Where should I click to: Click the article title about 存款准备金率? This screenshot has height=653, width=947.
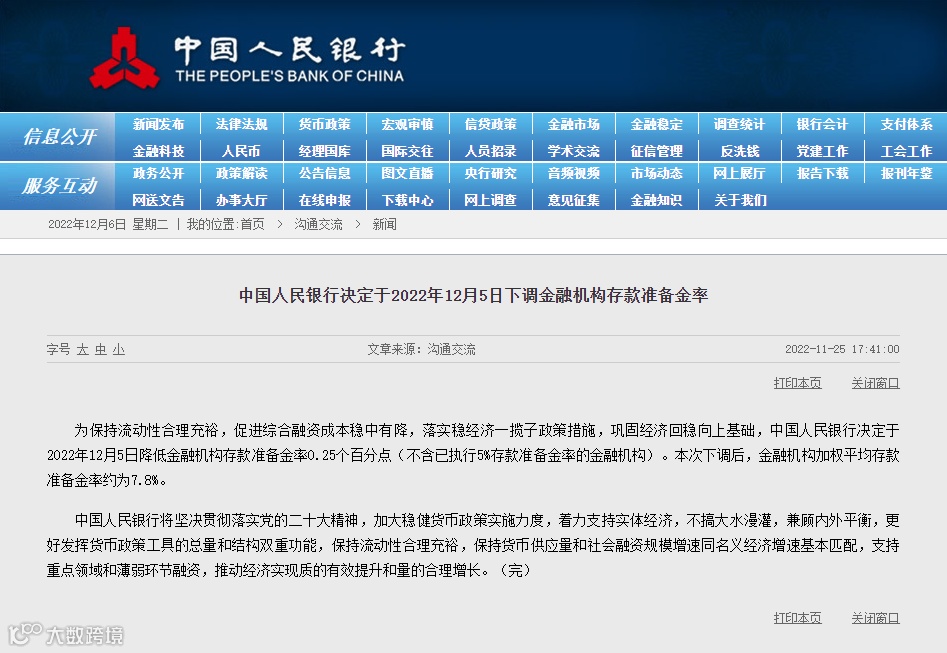[x=474, y=295]
